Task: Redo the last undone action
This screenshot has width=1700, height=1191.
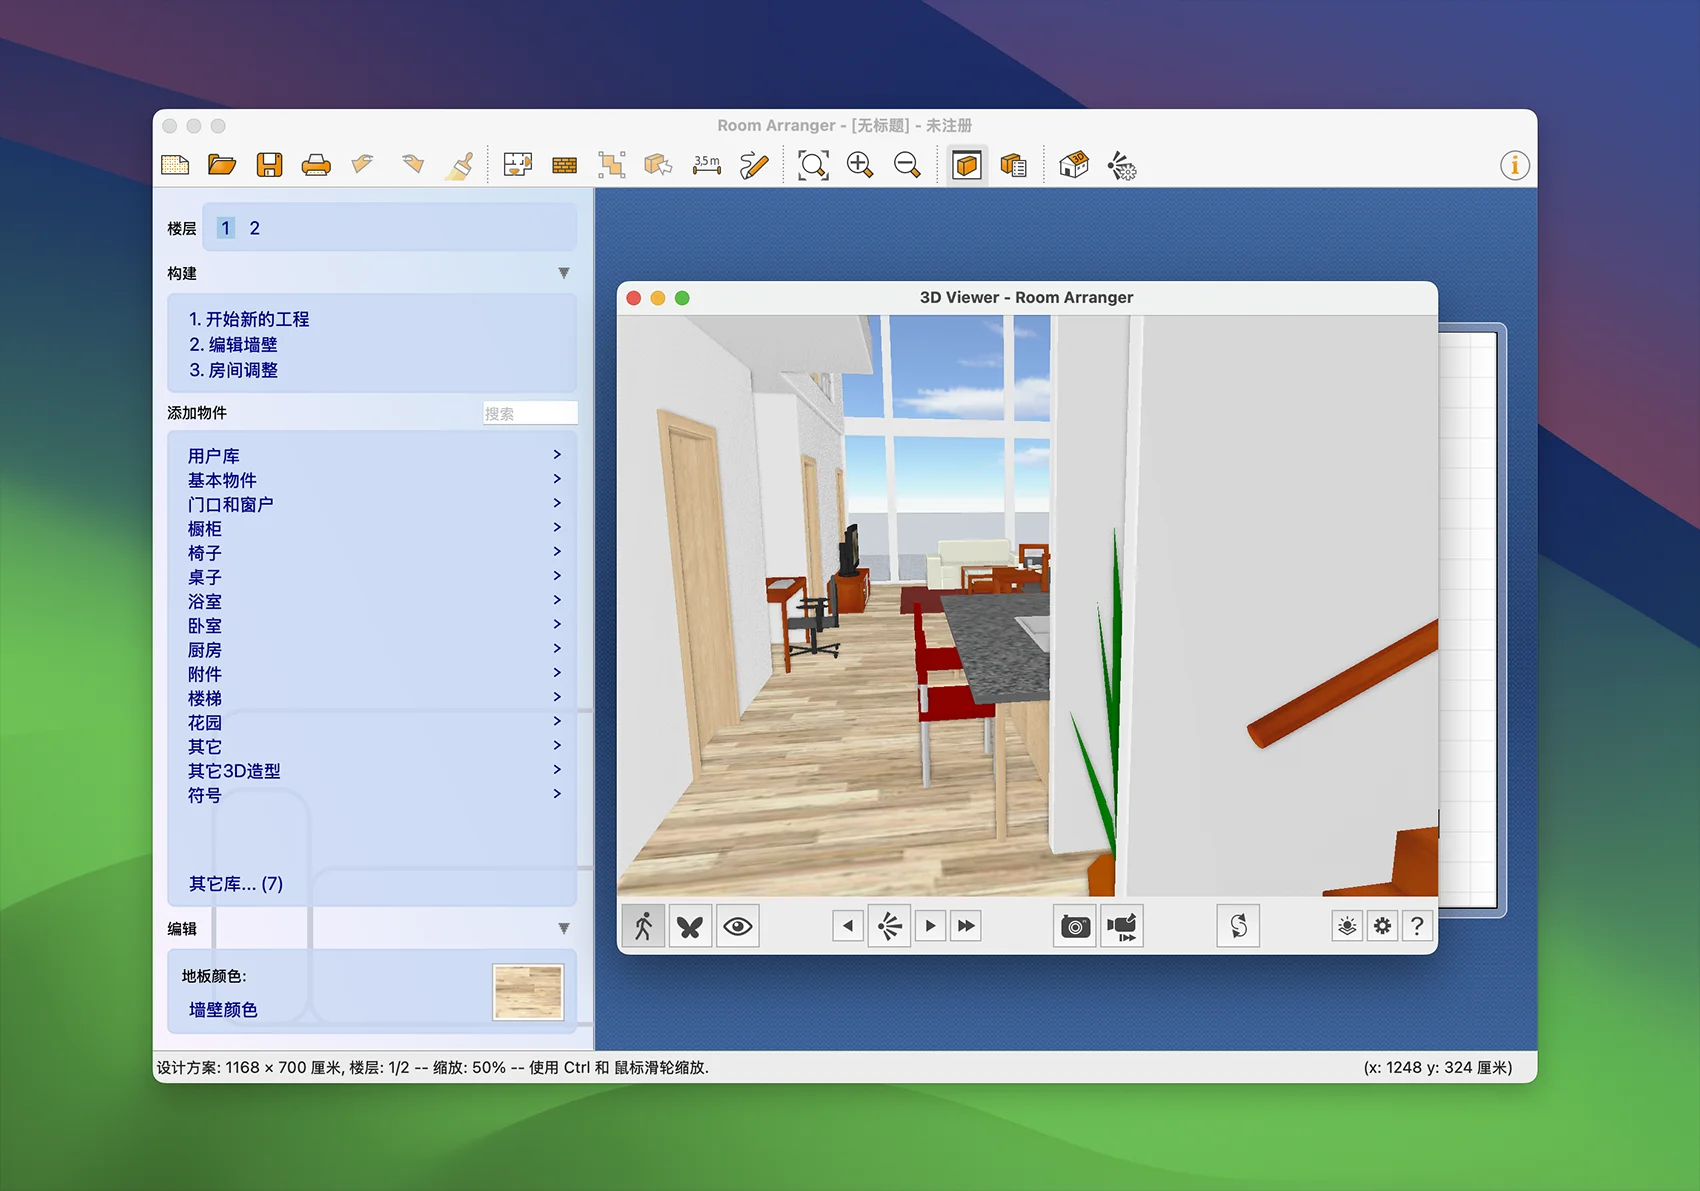Action: click(x=411, y=165)
